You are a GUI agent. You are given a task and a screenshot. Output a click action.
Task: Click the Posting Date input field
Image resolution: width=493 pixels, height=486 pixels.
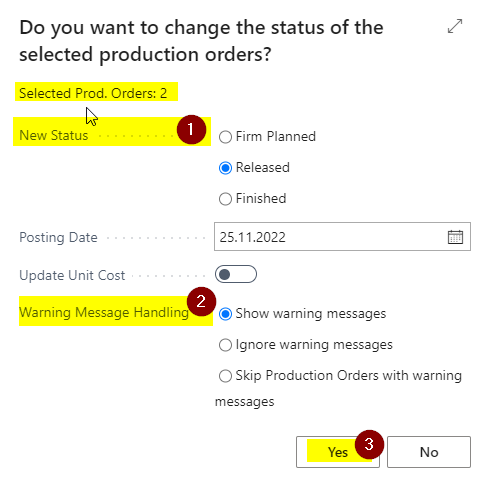(342, 237)
